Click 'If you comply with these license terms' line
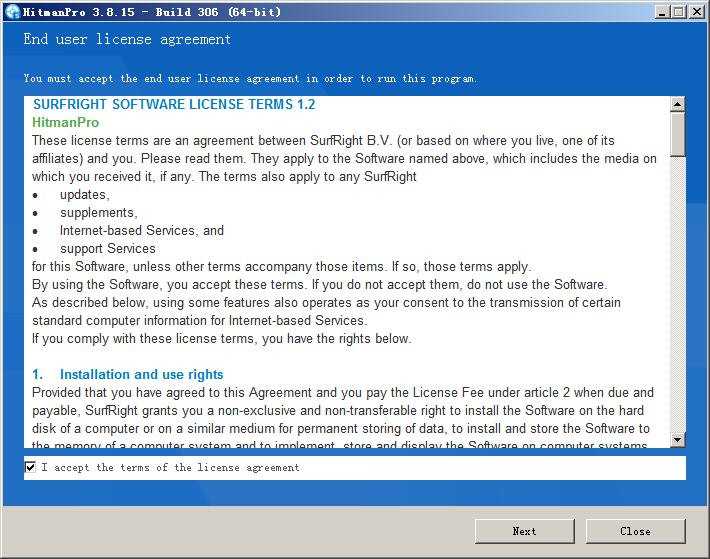The image size is (710, 559). (221, 339)
